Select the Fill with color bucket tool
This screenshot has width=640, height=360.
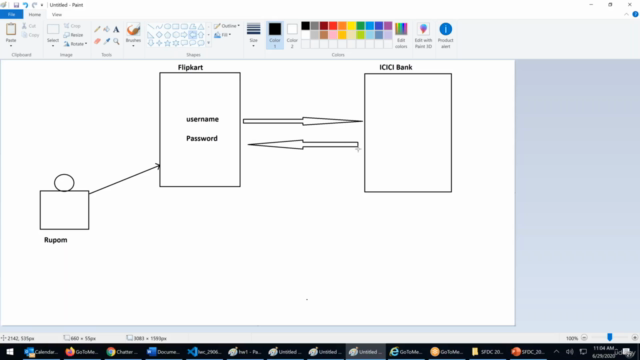(x=107, y=29)
